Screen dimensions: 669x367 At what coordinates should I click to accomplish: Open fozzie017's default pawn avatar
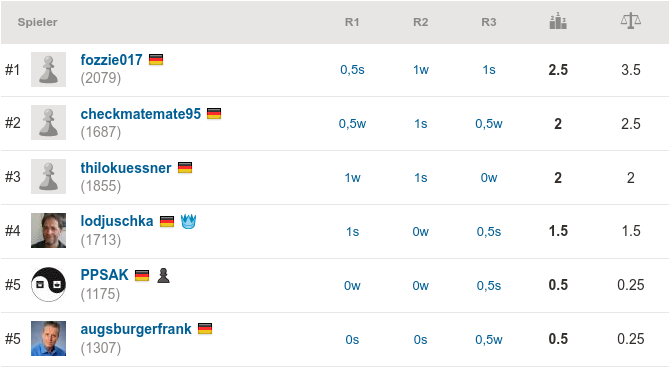click(49, 70)
